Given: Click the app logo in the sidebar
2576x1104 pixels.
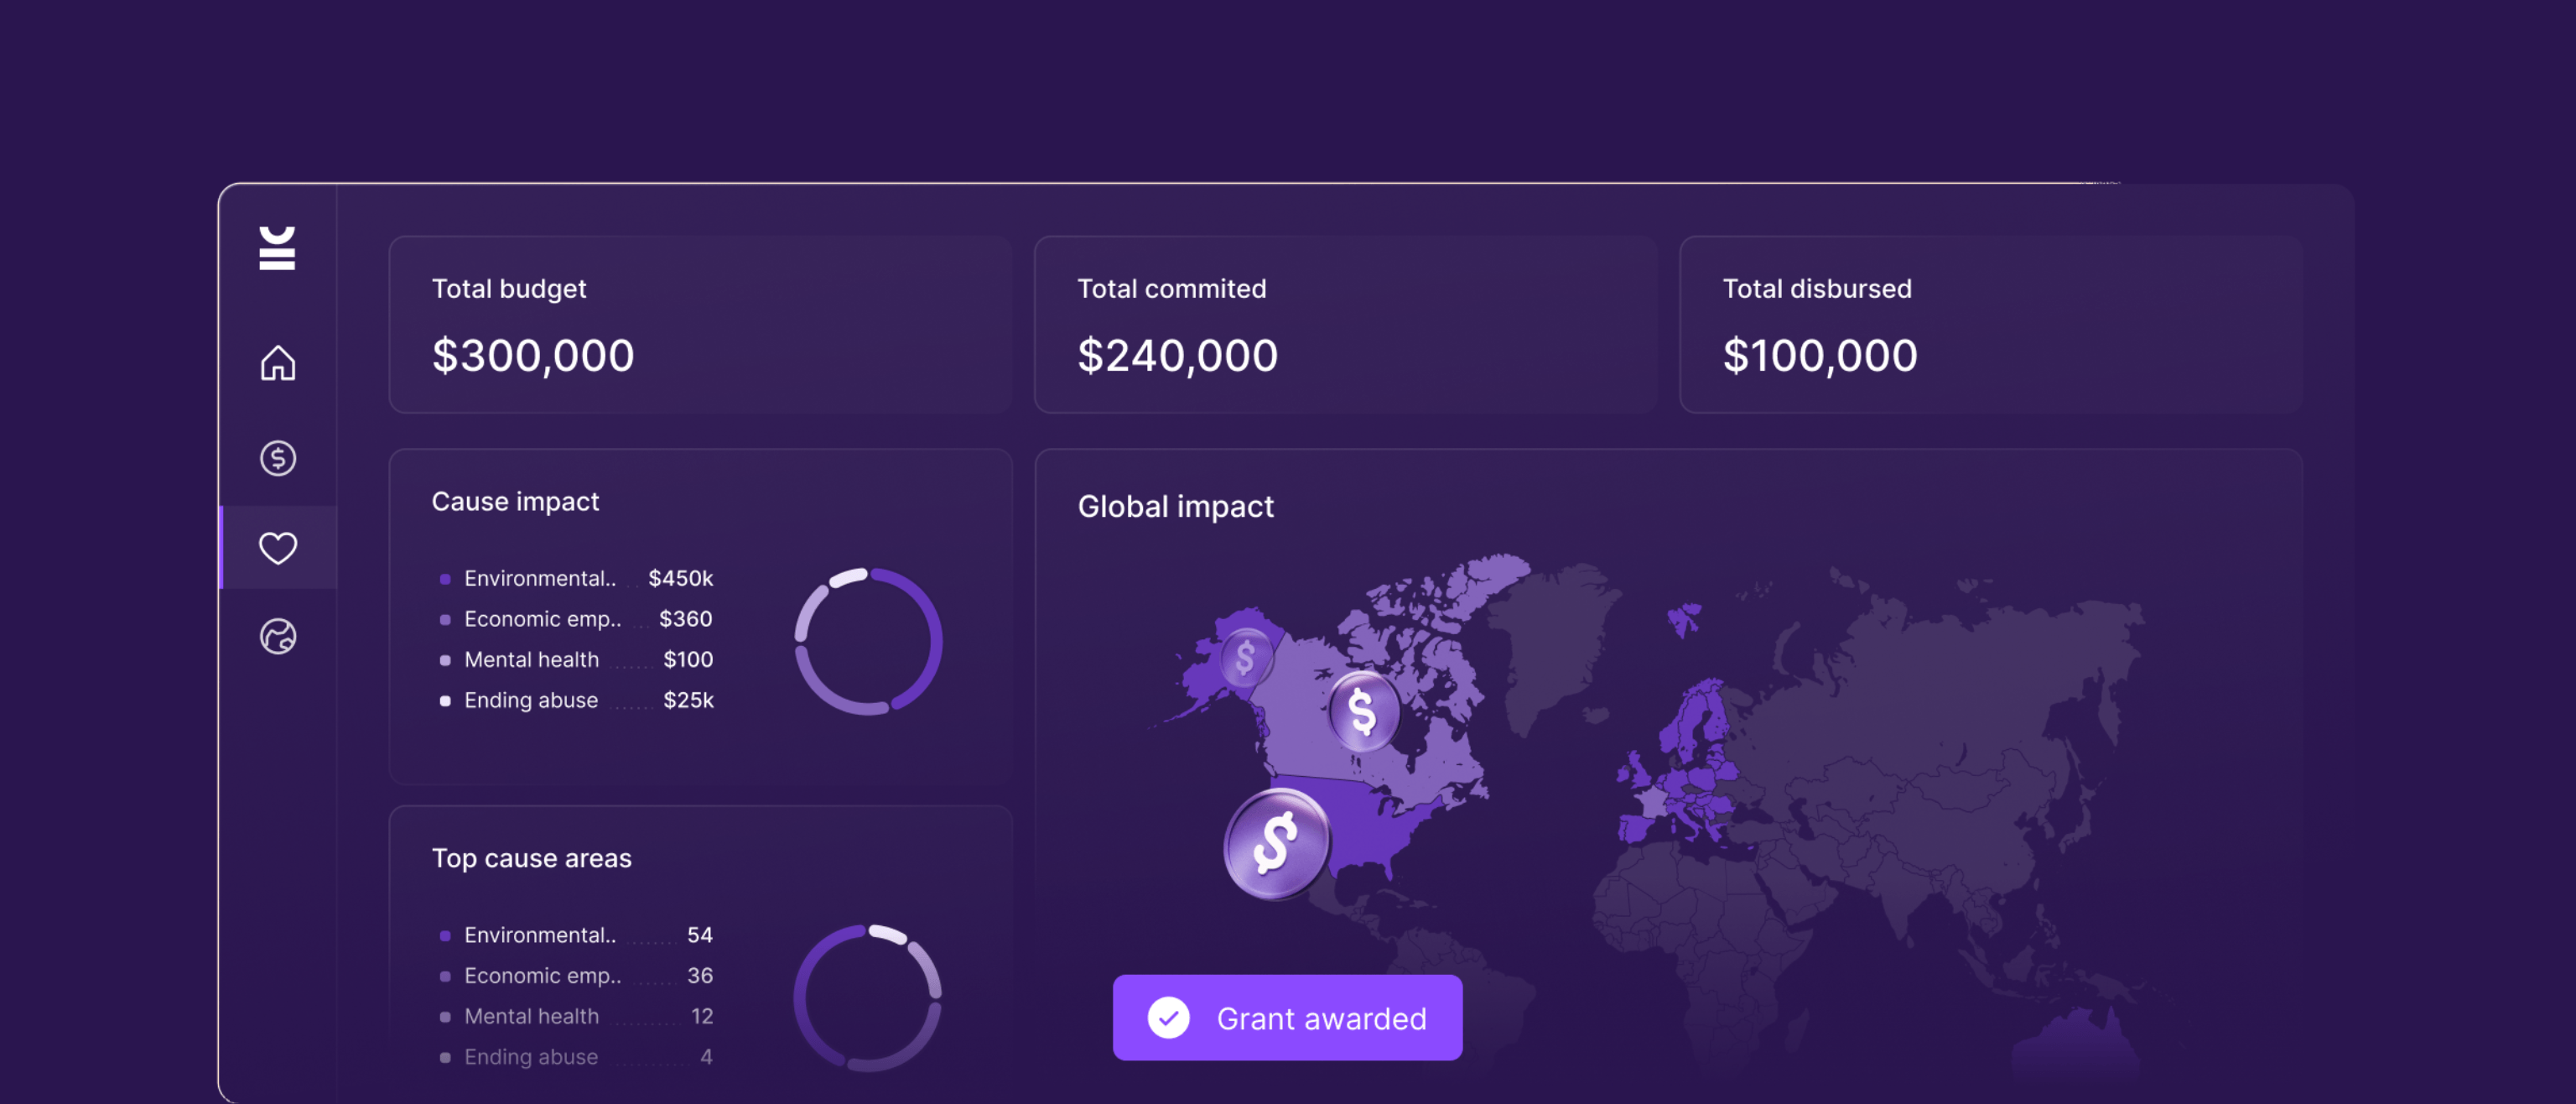Looking at the screenshot, I should click(x=277, y=248).
